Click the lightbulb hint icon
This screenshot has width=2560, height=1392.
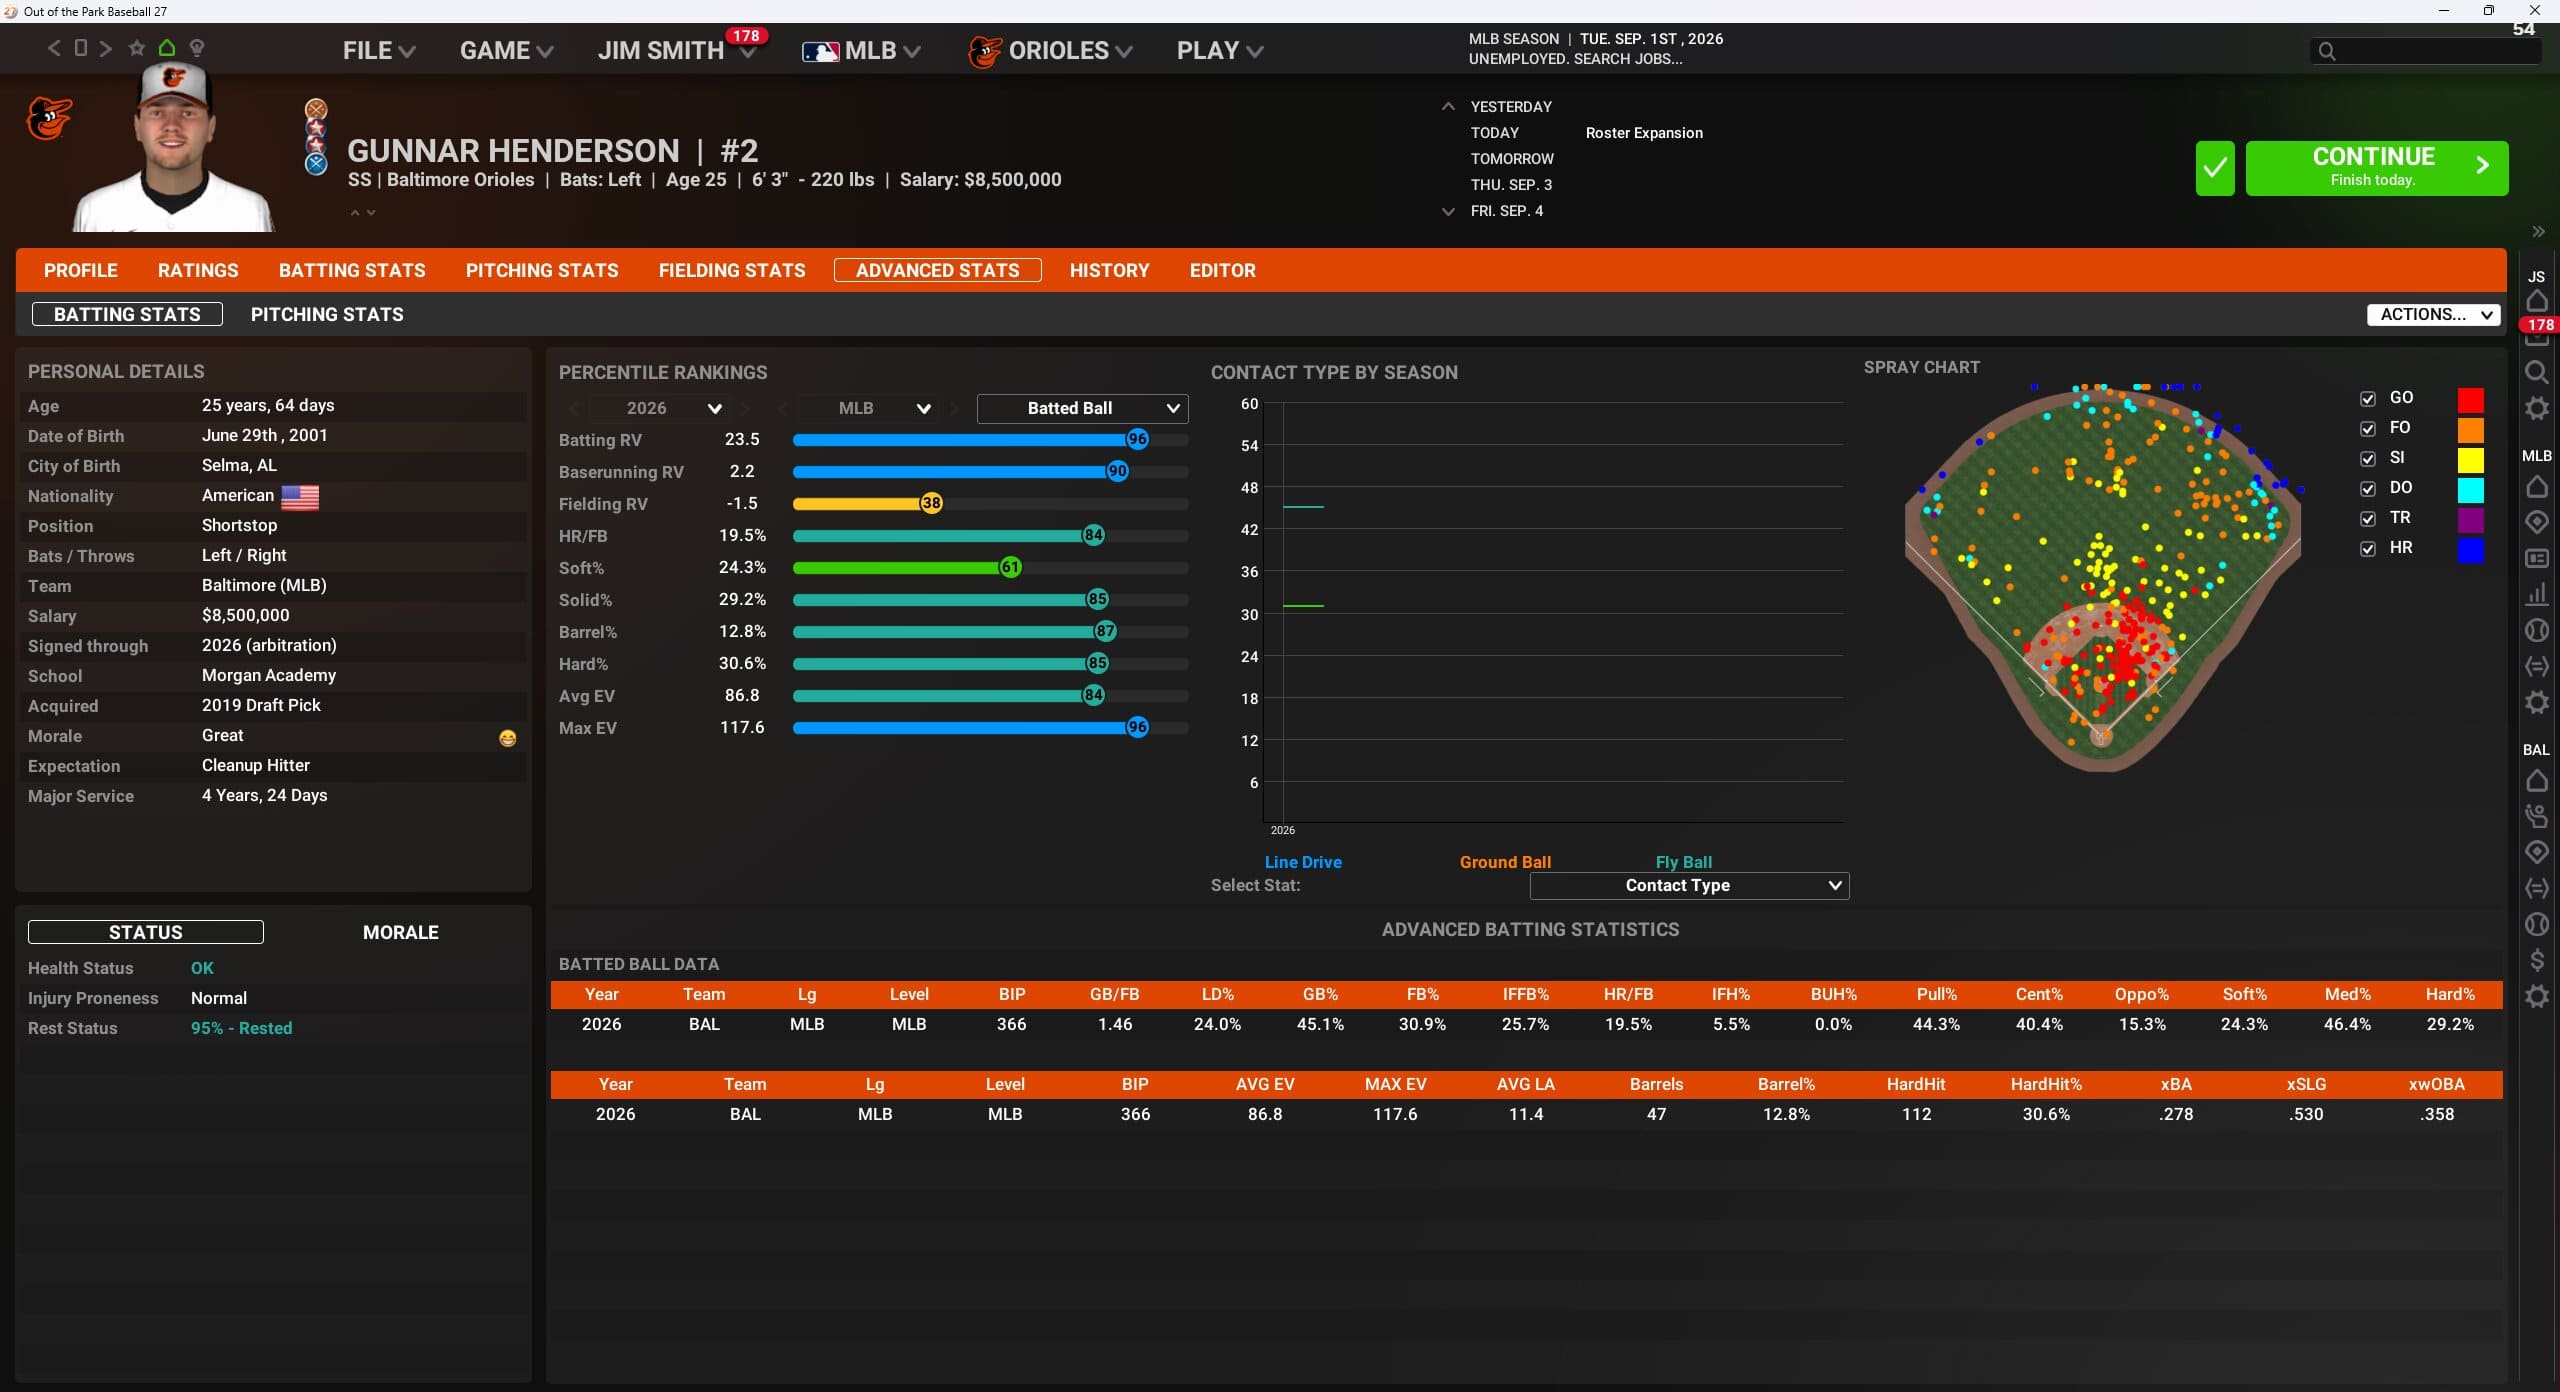[x=197, y=48]
